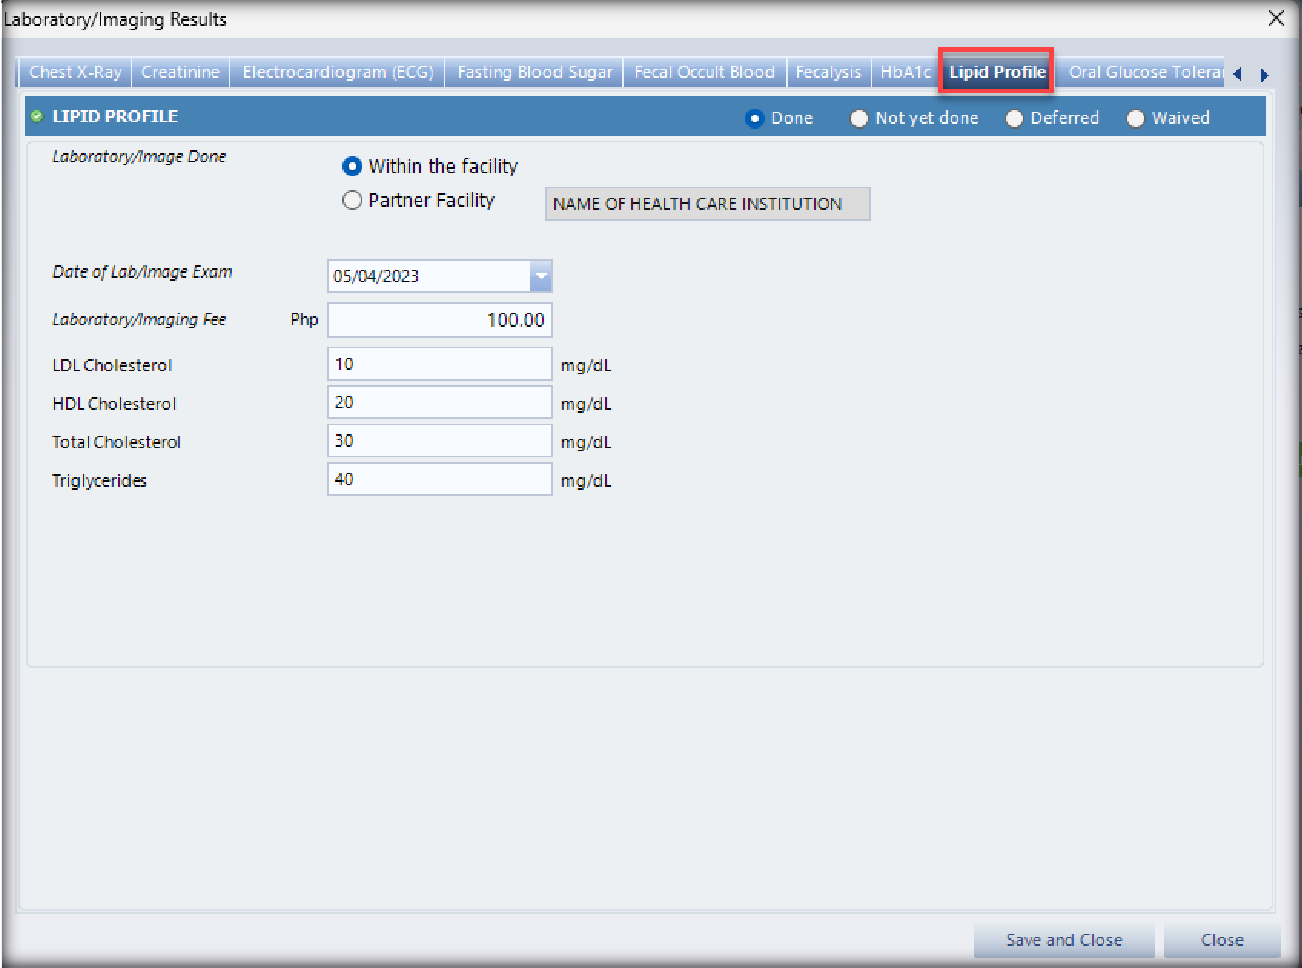Select Within the facility option

click(352, 166)
